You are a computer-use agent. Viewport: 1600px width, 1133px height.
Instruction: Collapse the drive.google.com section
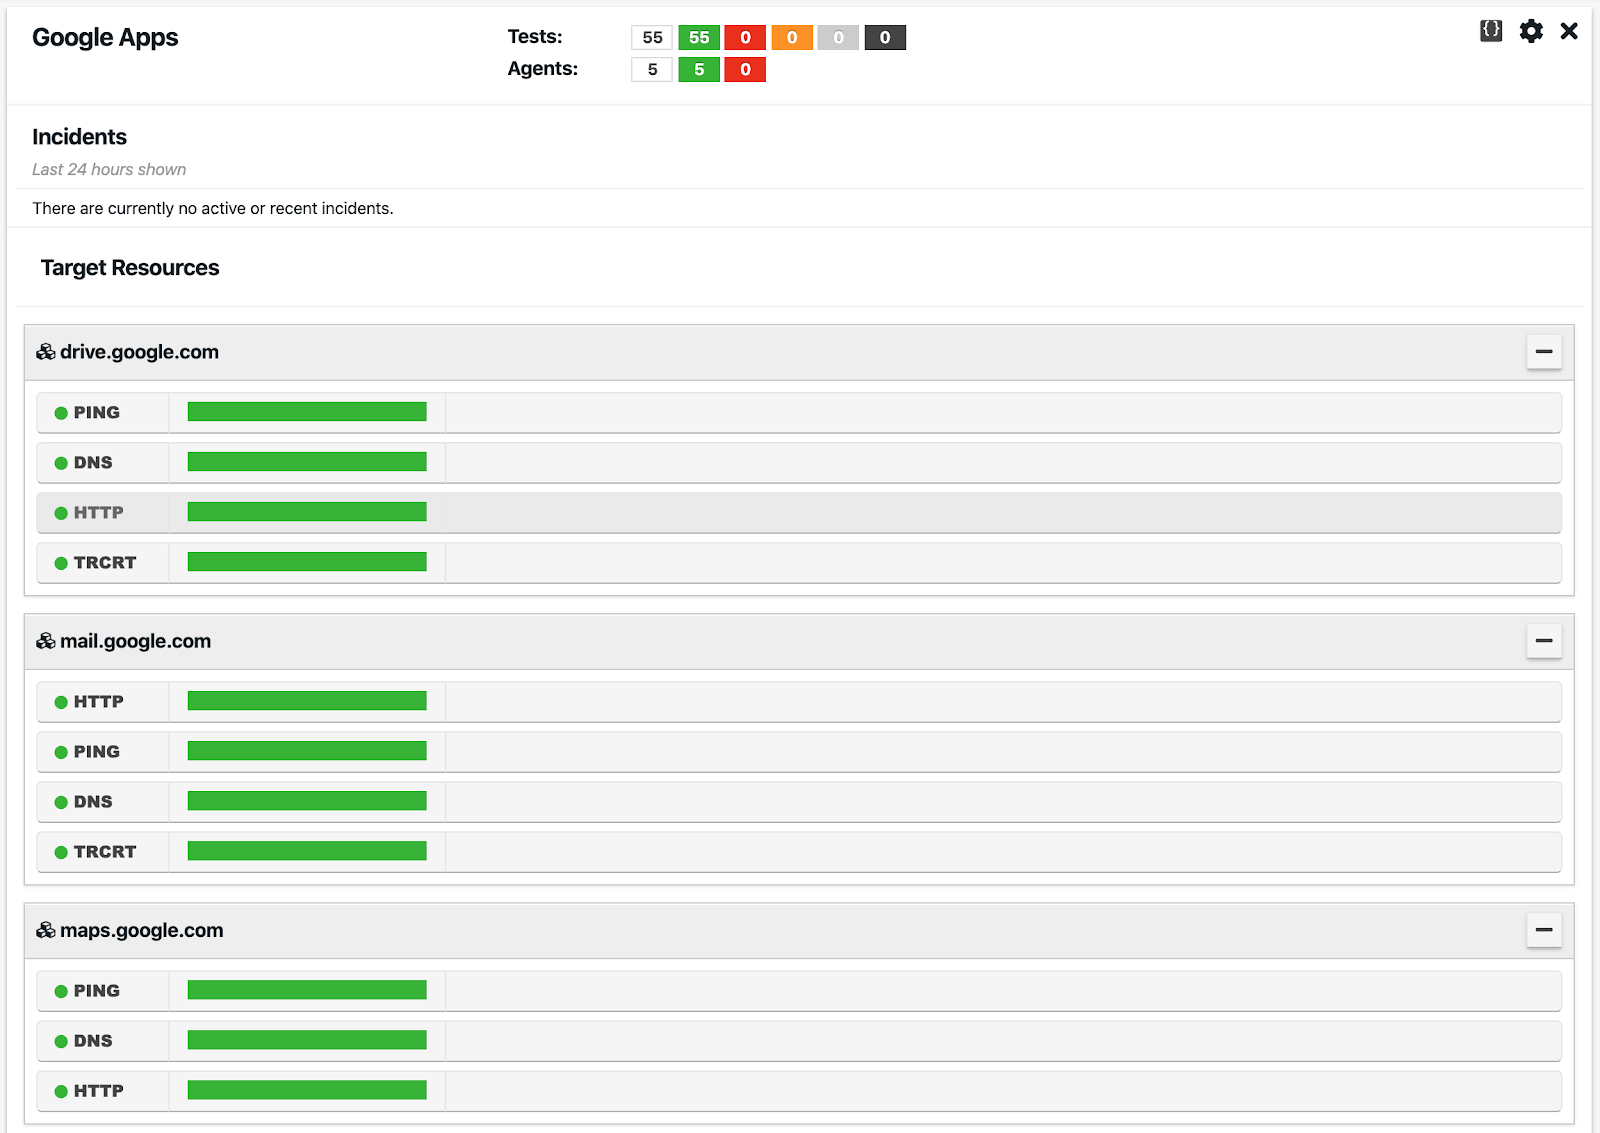click(1544, 352)
